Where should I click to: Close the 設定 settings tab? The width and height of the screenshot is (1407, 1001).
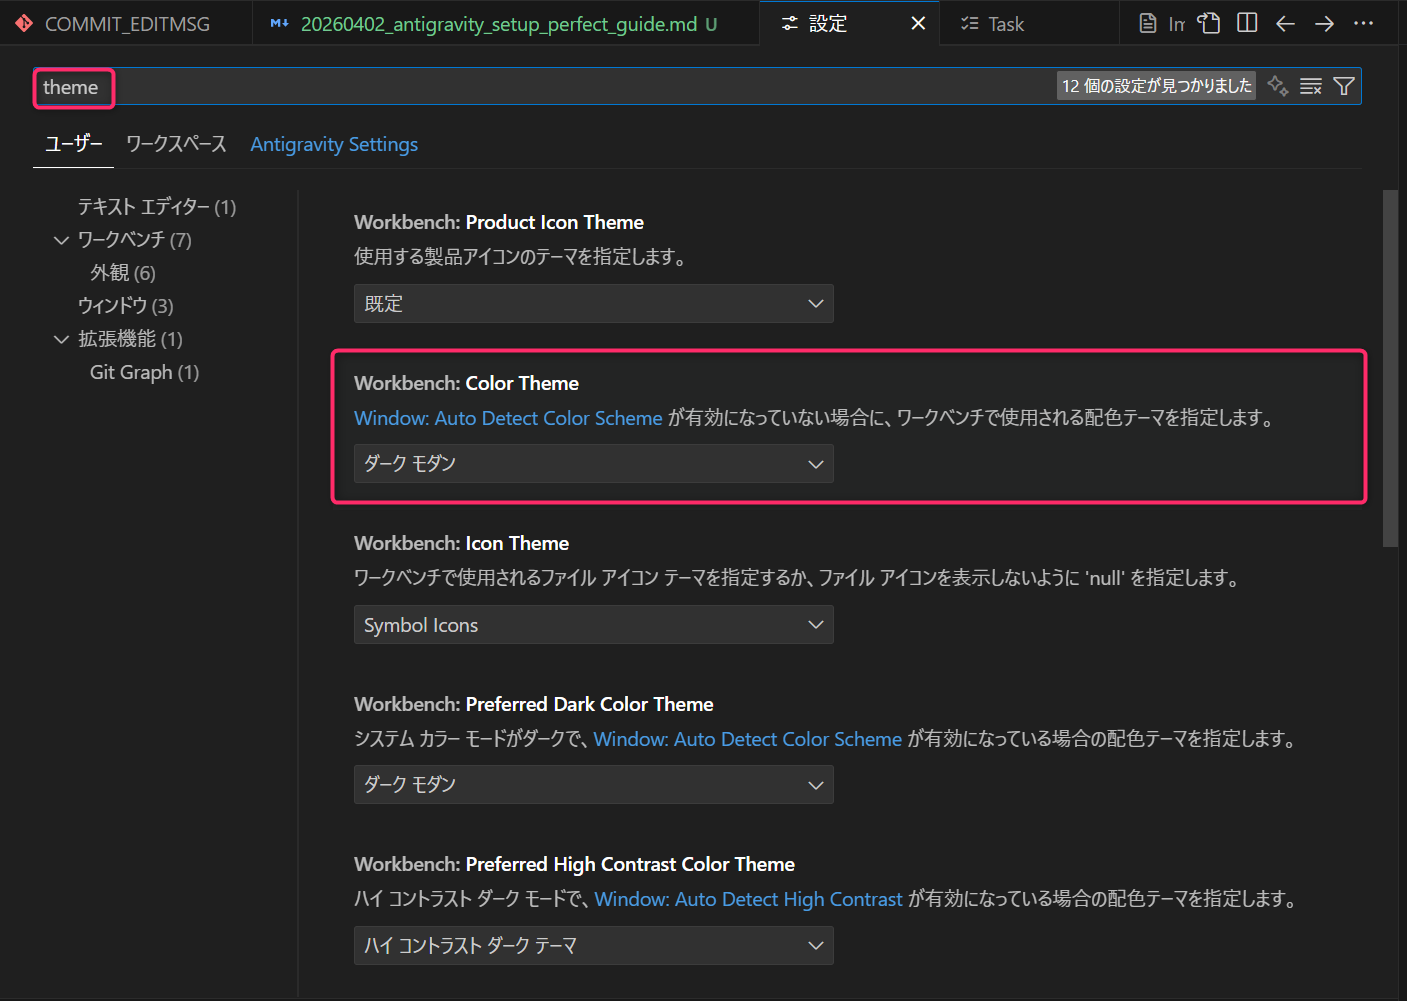point(918,23)
